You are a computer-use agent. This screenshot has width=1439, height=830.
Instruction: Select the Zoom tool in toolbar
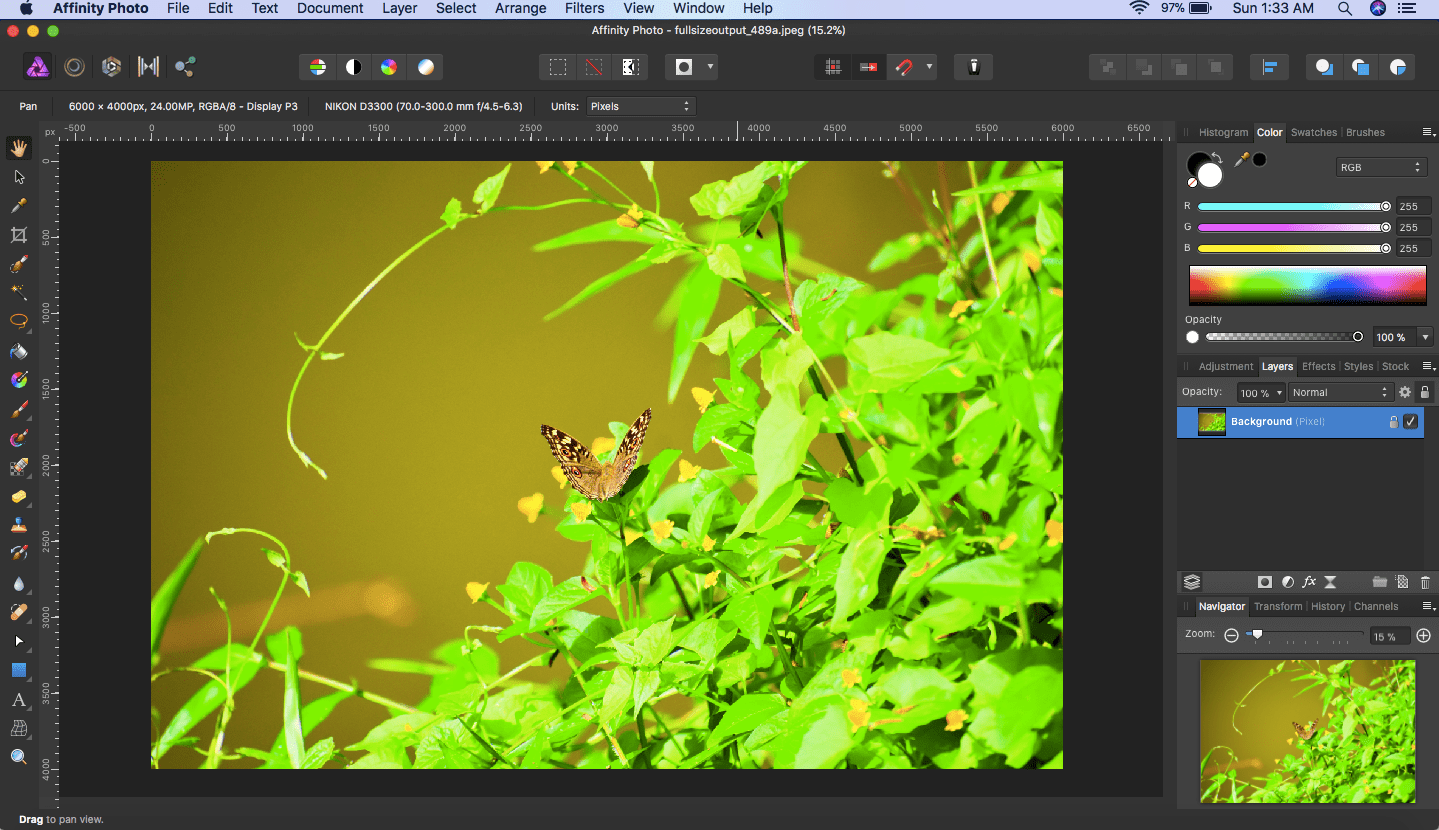tap(18, 757)
